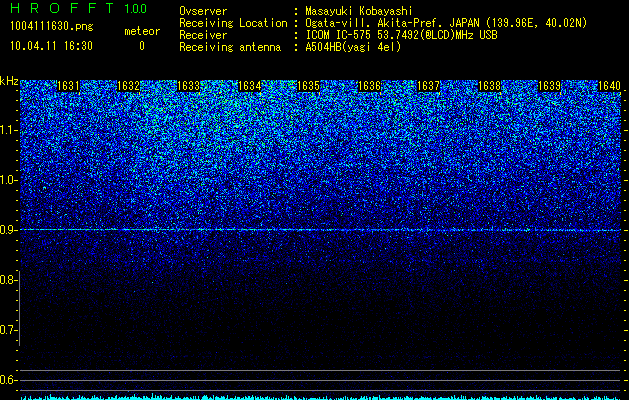Click the 0.6 frequency axis label
Screen dimensions: 629x400
pyautogui.click(x=8, y=380)
